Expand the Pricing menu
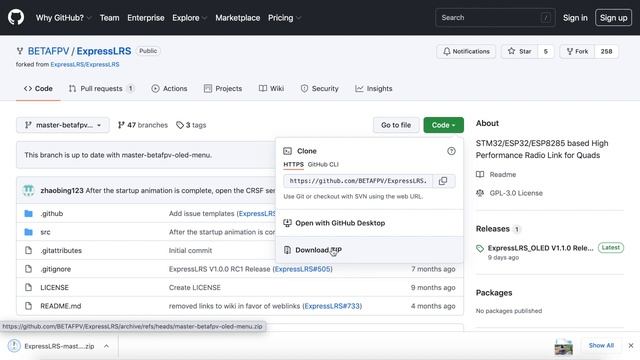Viewport: 640px width, 360px height. click(x=284, y=18)
